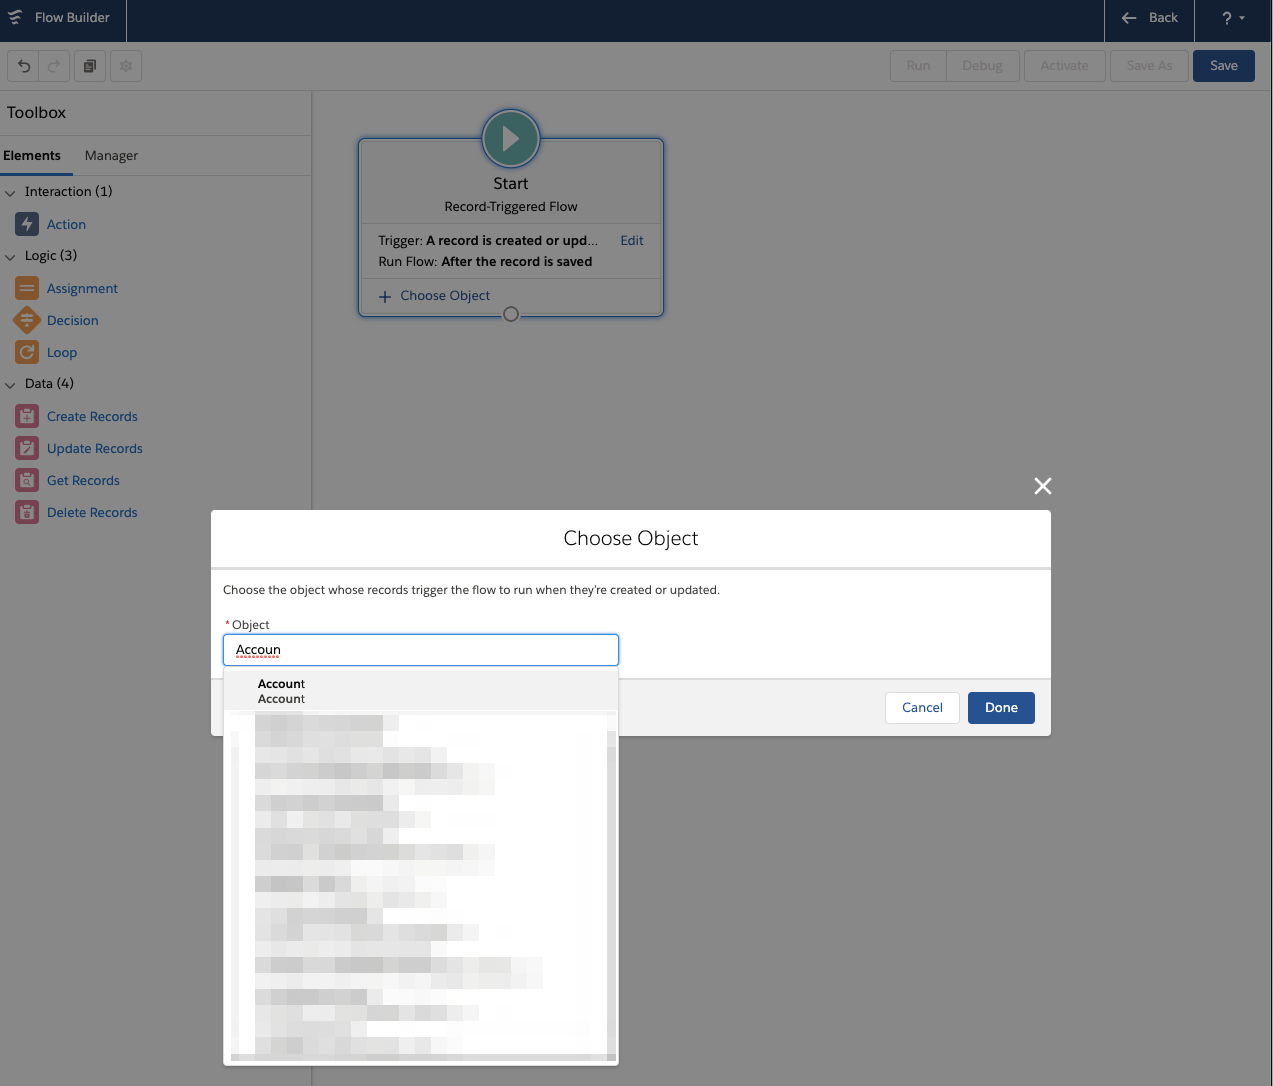Screen dimensions: 1273x1086
Task: Collapse the Interaction (1) section
Action: tap(10, 192)
